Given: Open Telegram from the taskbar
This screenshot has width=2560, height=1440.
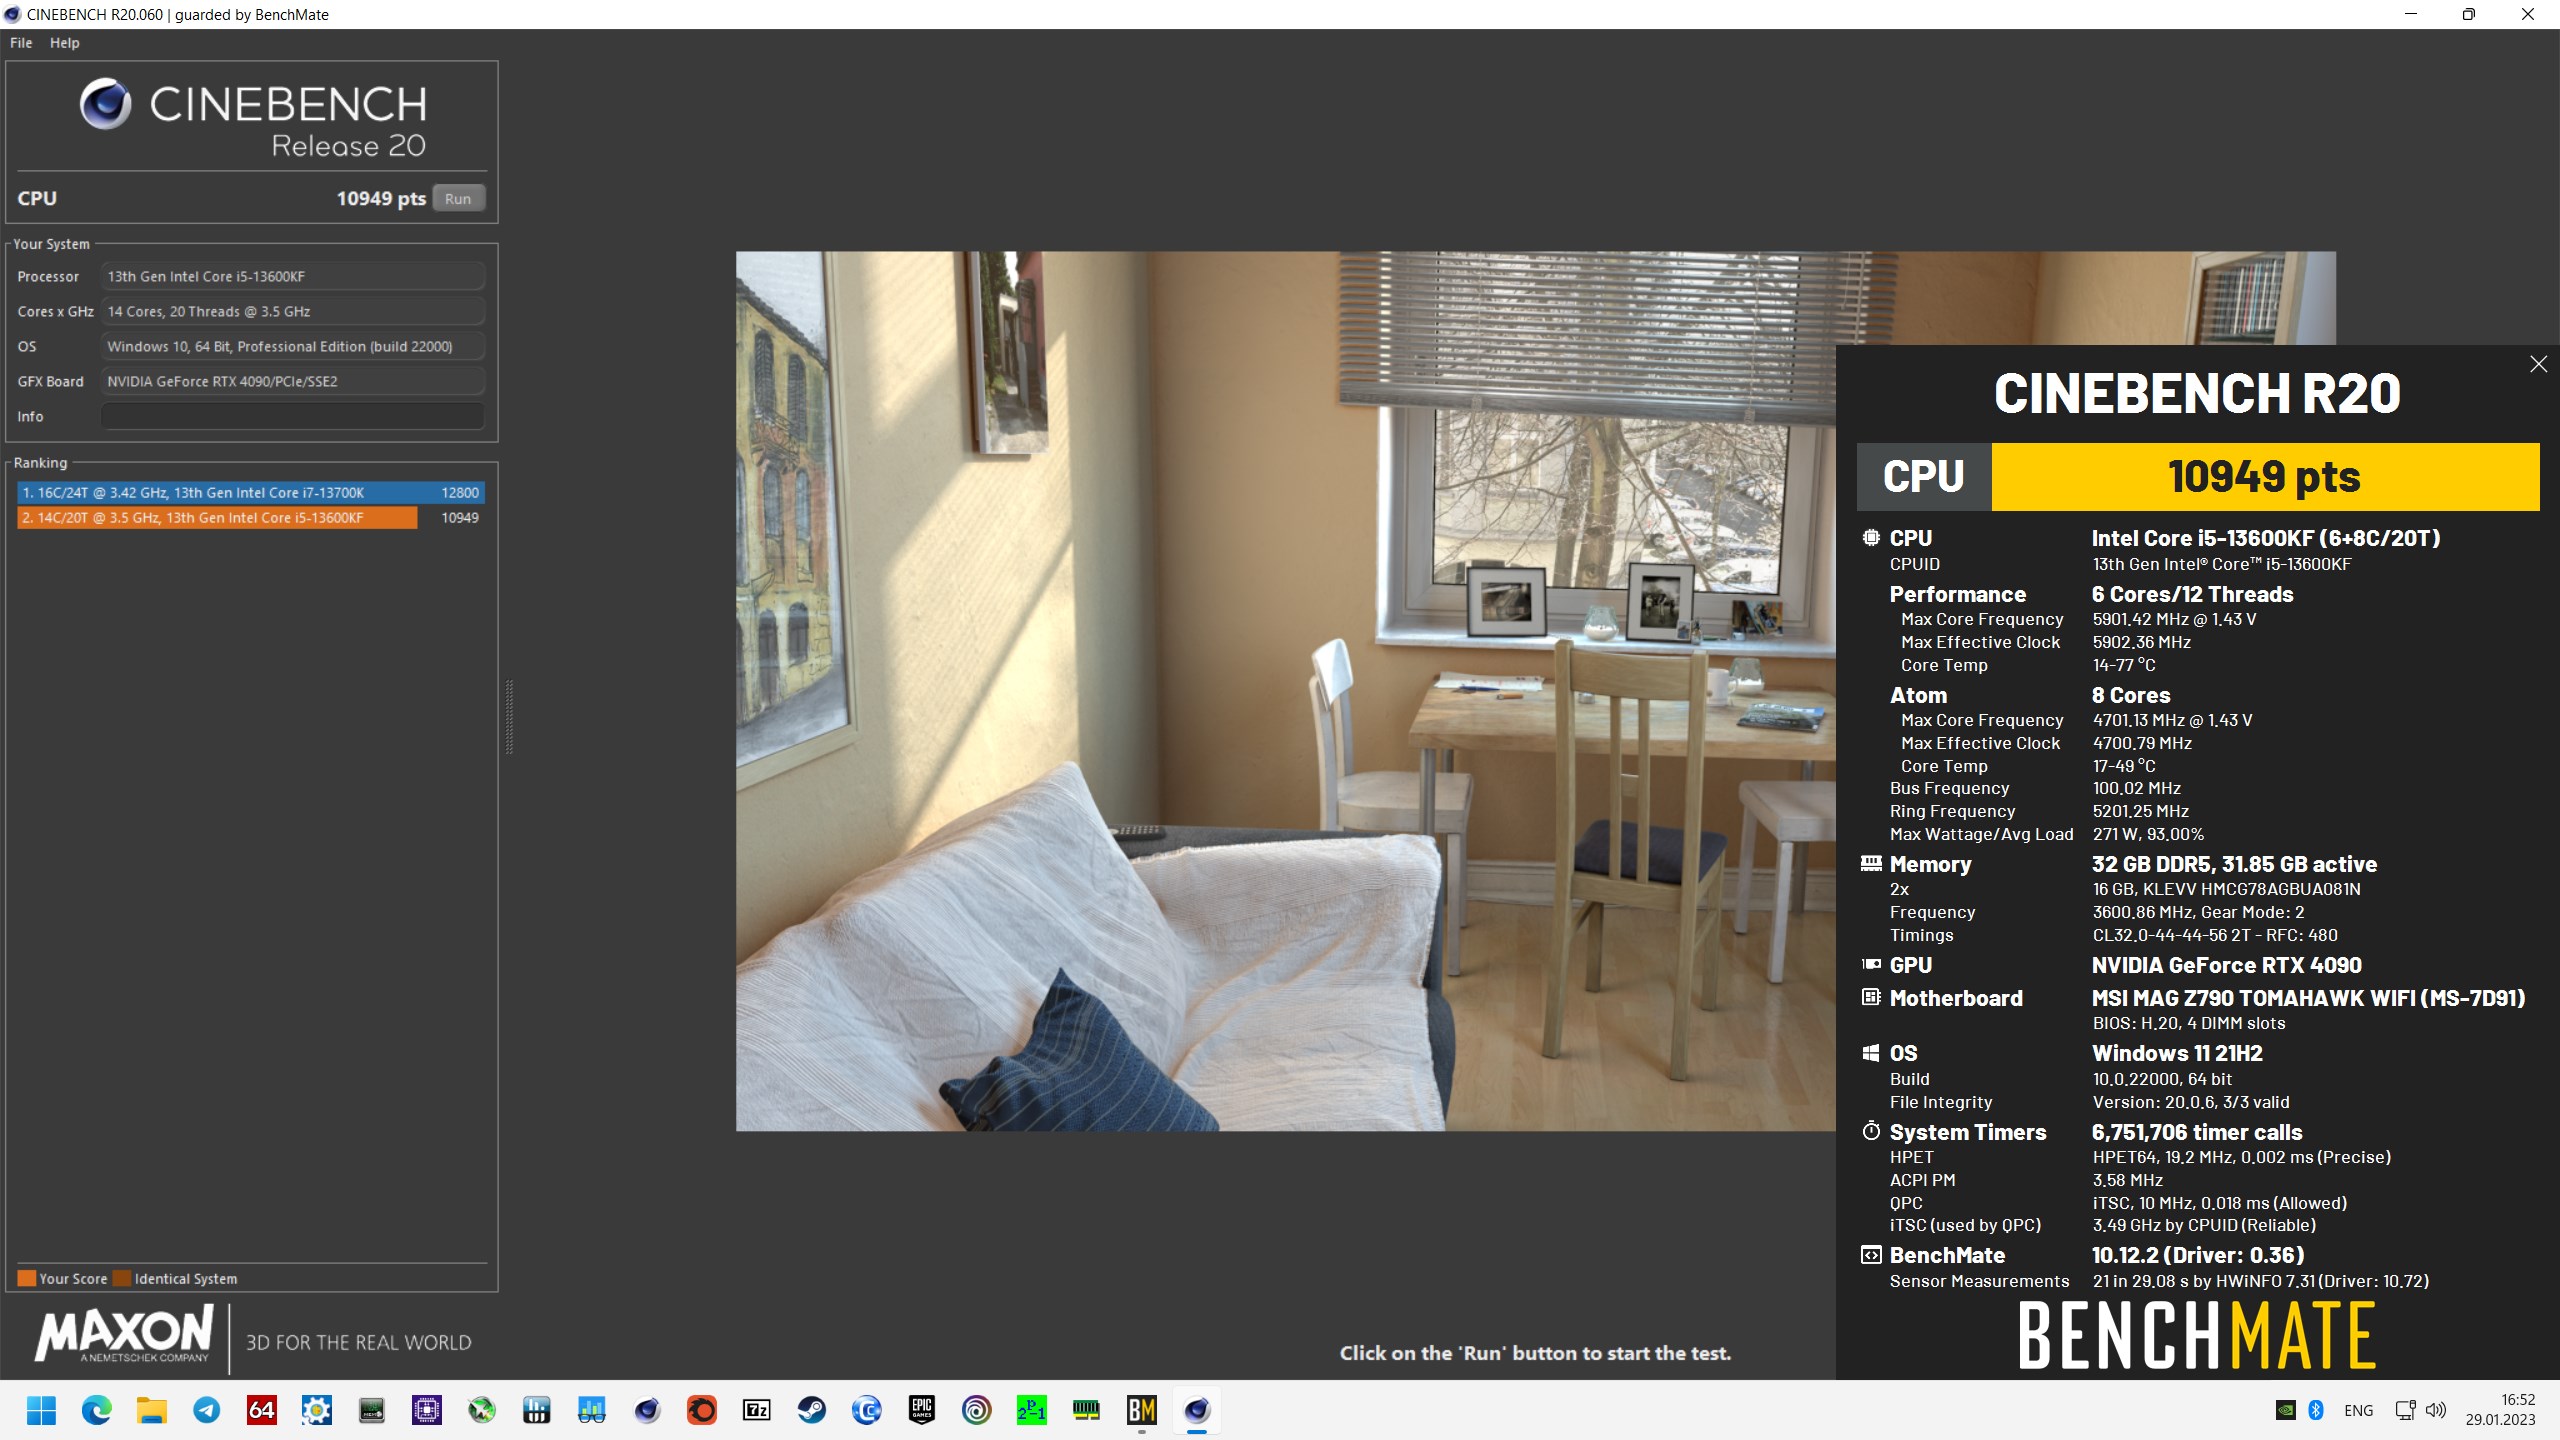Looking at the screenshot, I should [207, 1410].
